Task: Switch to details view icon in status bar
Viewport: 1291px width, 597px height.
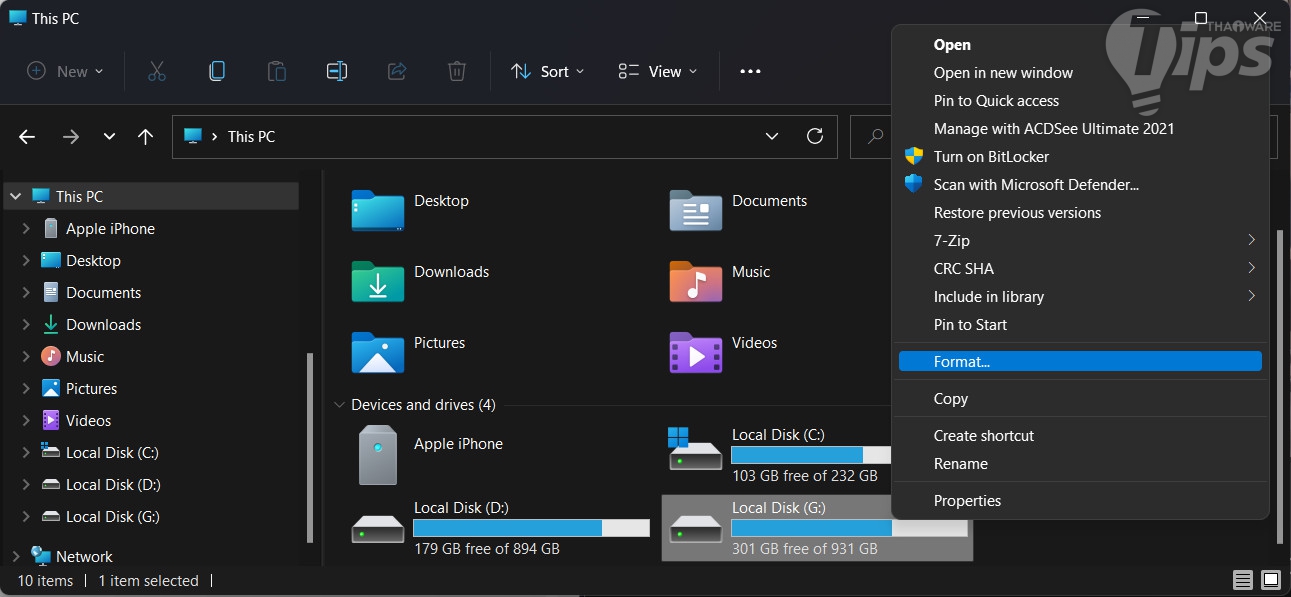Action: (1242, 580)
